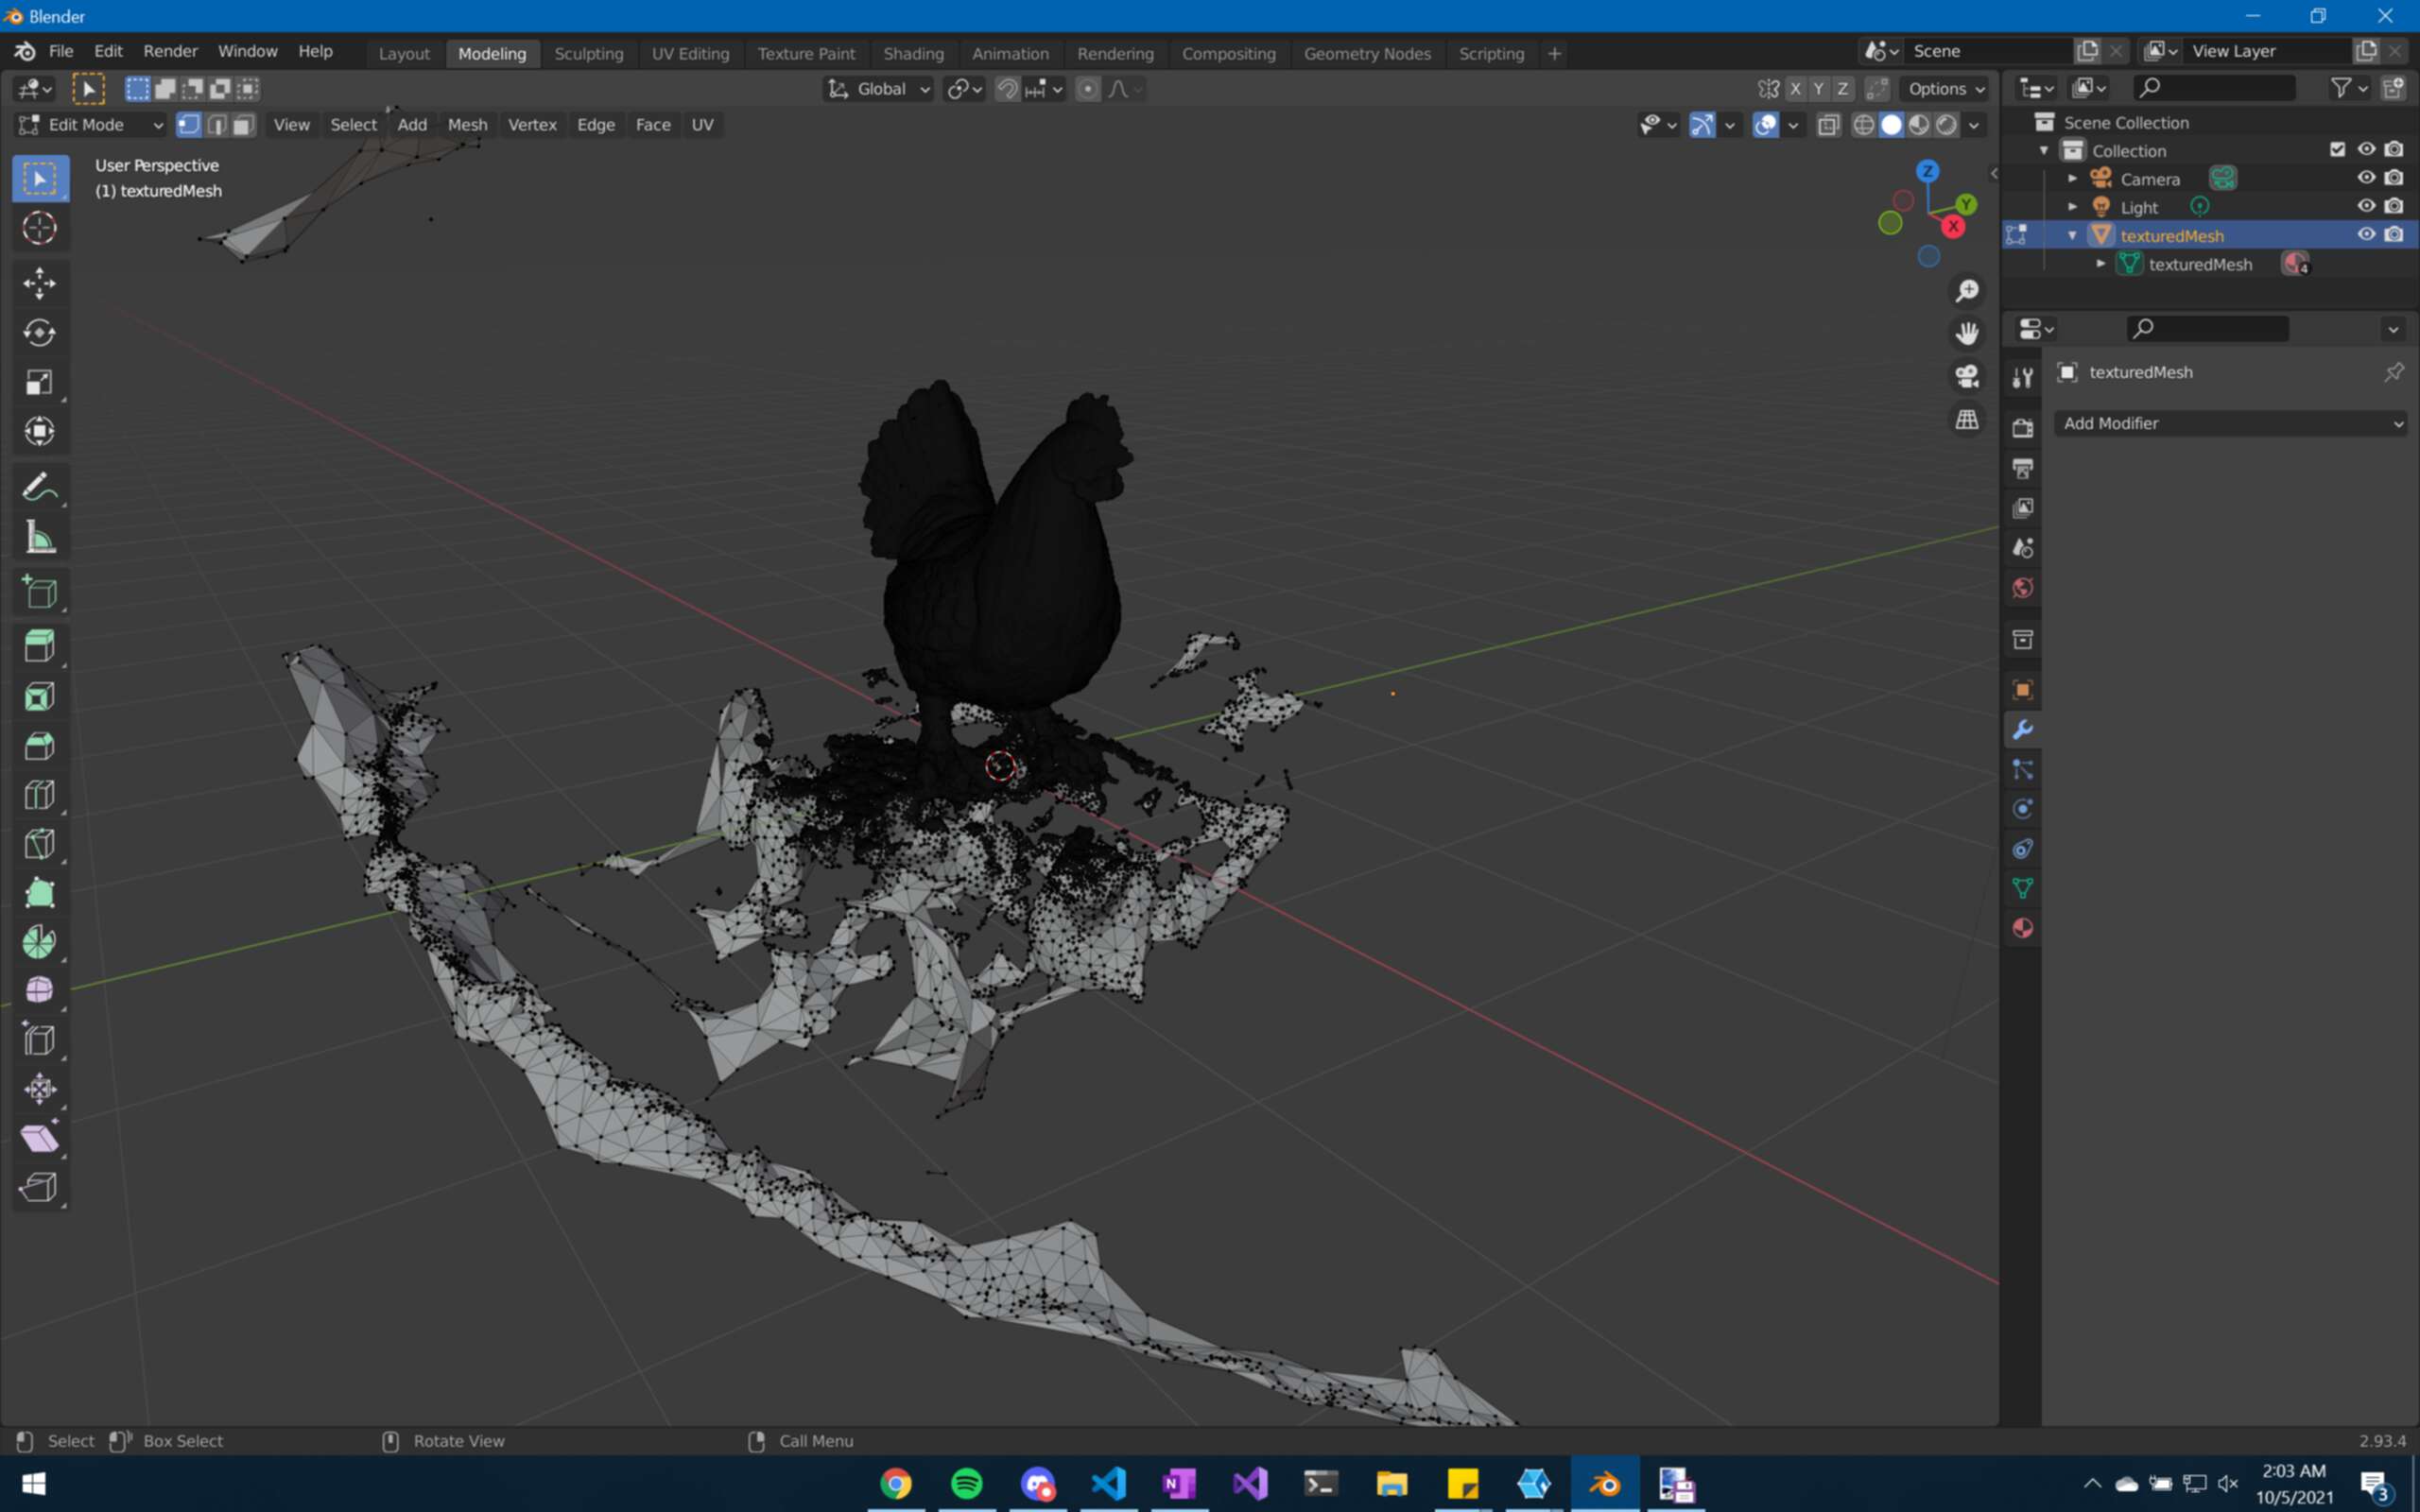The image size is (2420, 1512).
Task: Open Chrome from the taskbar
Action: point(896,1483)
